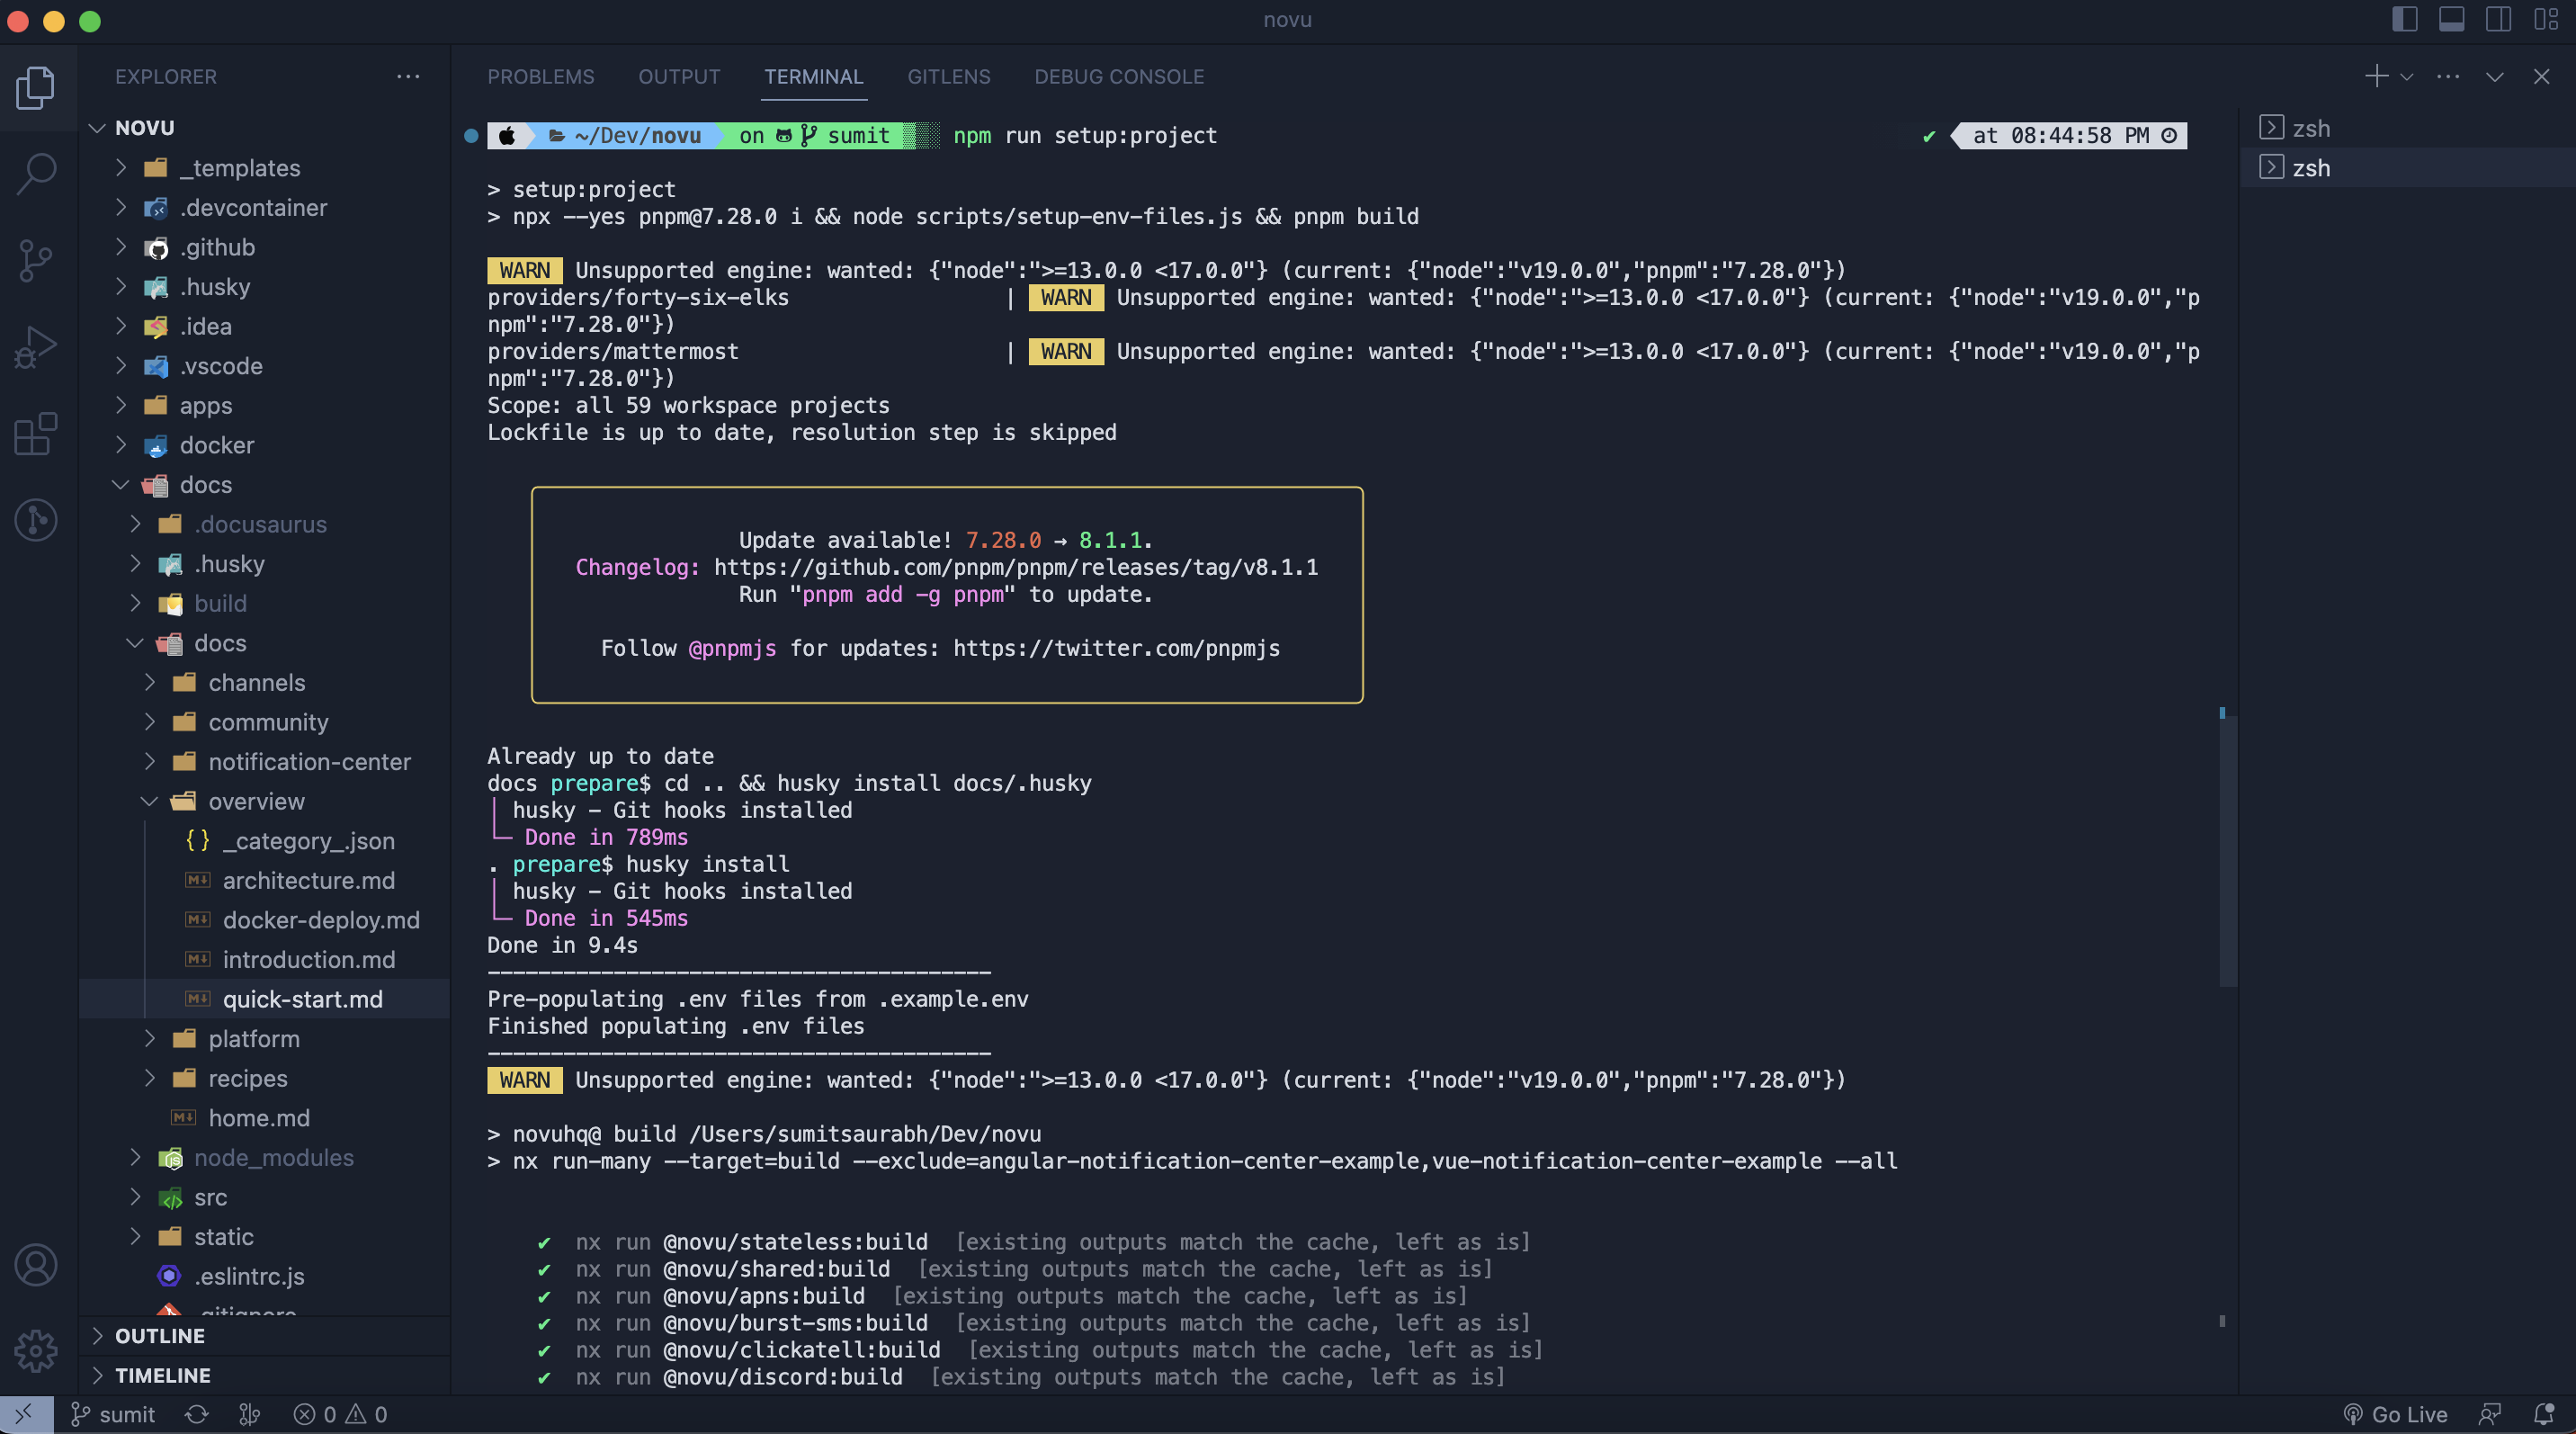The image size is (2576, 1434).
Task: Open the Search panel in the activity bar
Action: 36,172
